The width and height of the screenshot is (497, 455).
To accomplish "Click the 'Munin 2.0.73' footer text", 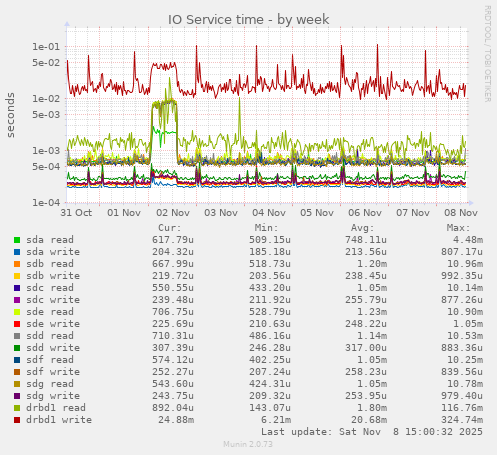I will click(x=248, y=444).
